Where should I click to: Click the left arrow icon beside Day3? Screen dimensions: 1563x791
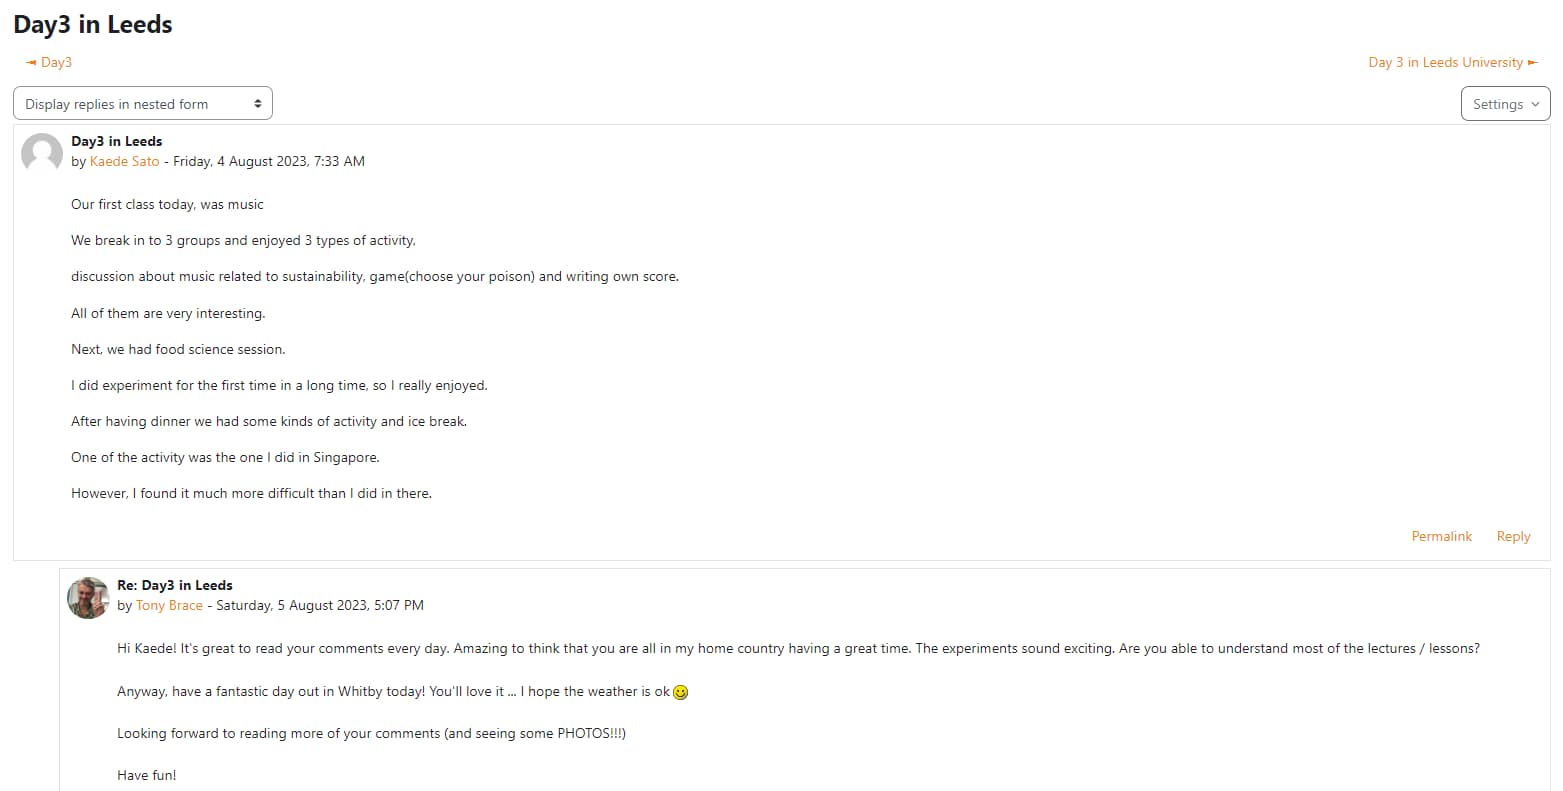pyautogui.click(x=31, y=62)
